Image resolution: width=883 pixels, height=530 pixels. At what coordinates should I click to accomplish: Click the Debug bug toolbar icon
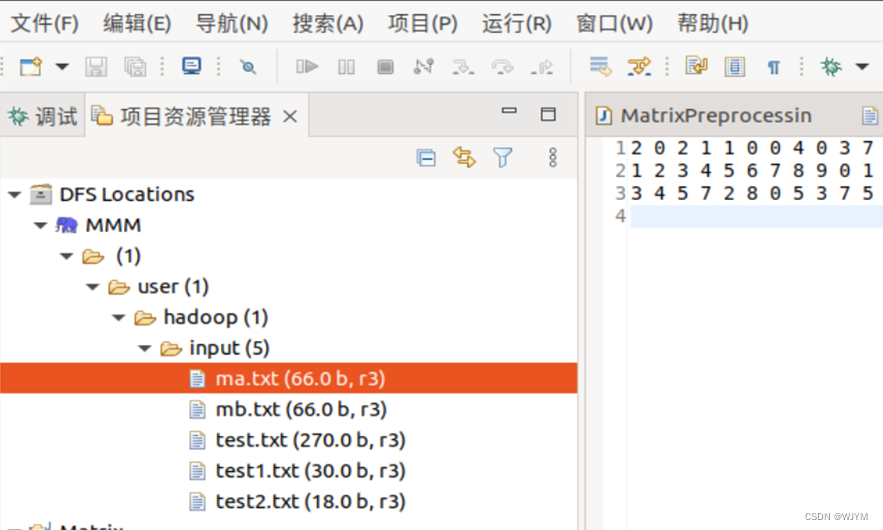(x=831, y=66)
